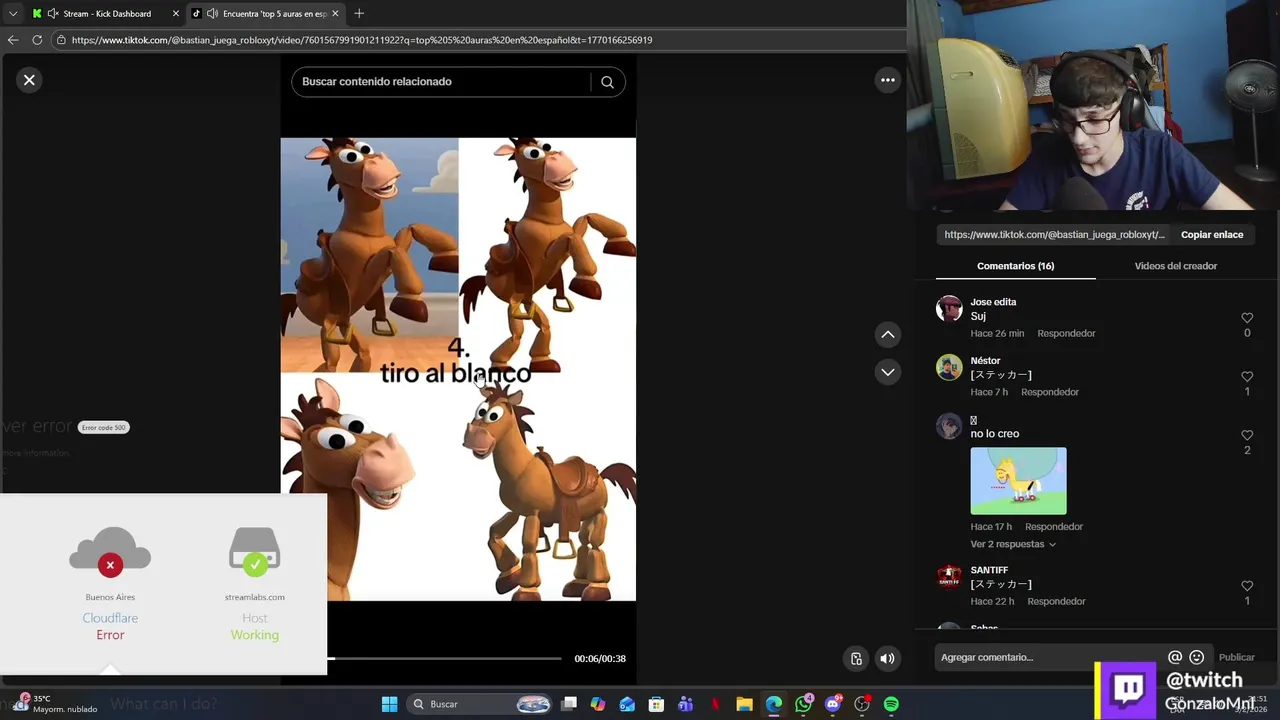Launch Copilot from the taskbar
The width and height of the screenshot is (1280, 720).
pos(598,704)
